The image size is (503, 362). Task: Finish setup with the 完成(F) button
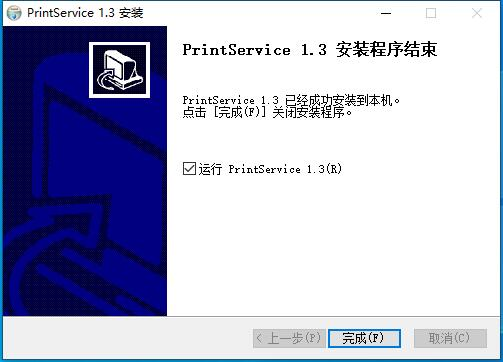coord(364,338)
